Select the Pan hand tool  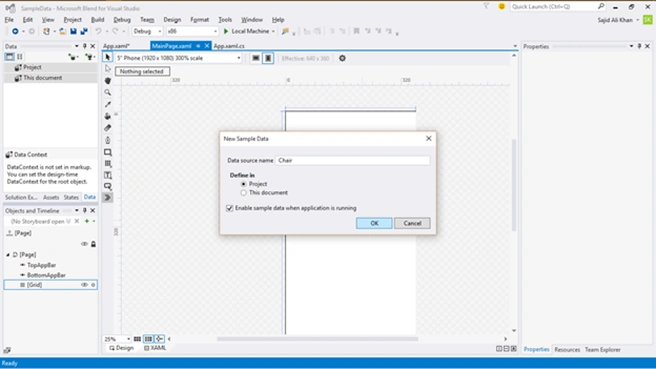pos(108,81)
